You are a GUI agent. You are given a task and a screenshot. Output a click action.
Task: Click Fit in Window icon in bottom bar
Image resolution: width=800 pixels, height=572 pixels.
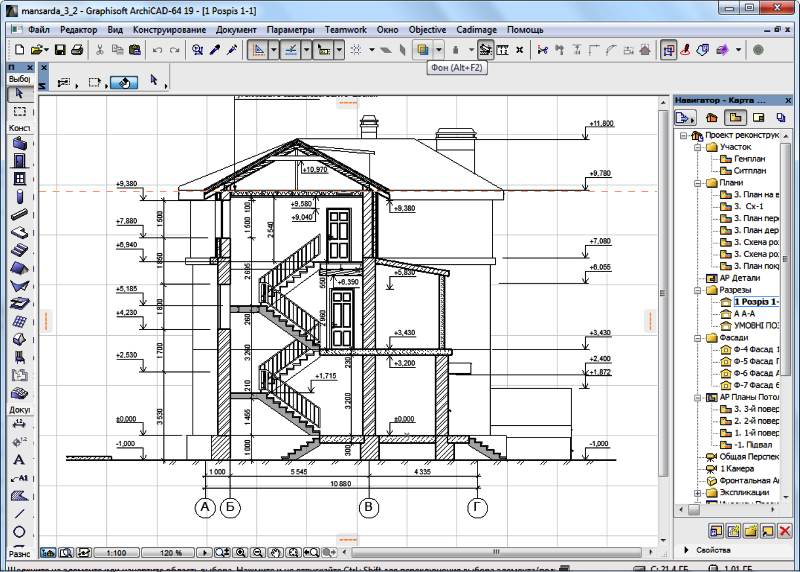pos(293,553)
